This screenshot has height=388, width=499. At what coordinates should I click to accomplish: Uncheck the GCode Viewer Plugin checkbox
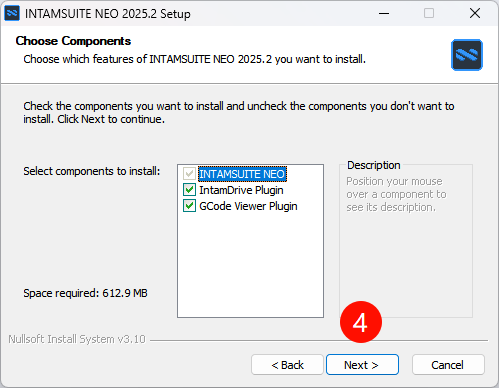click(x=189, y=206)
